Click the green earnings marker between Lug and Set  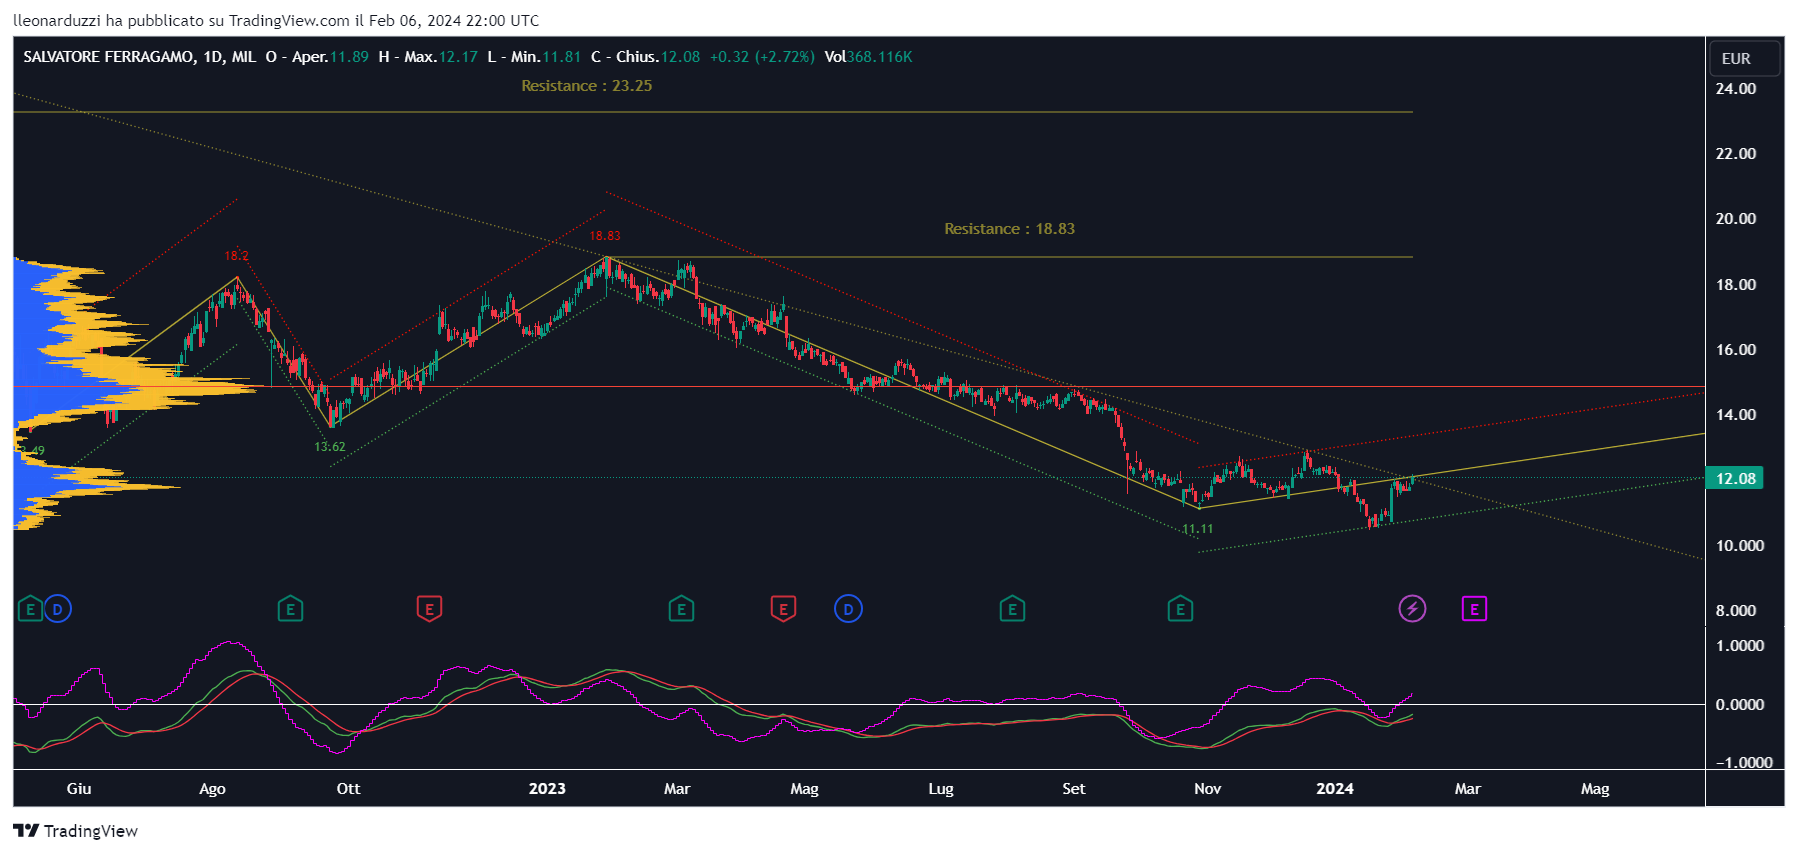[1012, 609]
